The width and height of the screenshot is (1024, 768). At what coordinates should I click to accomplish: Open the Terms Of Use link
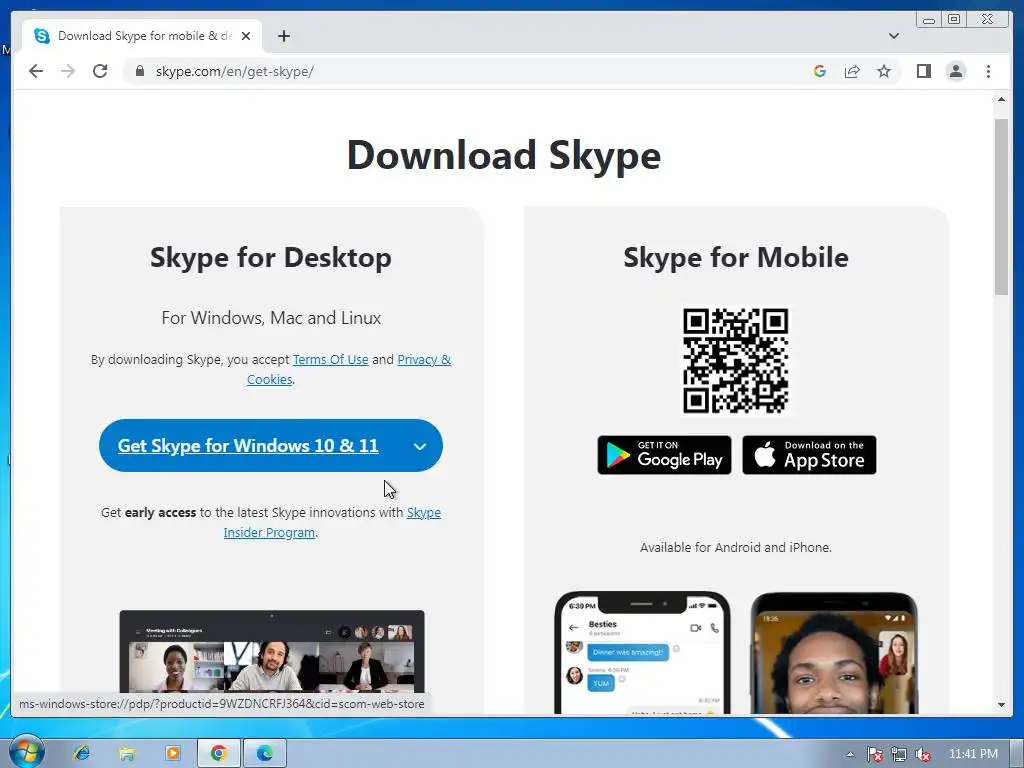pos(330,359)
